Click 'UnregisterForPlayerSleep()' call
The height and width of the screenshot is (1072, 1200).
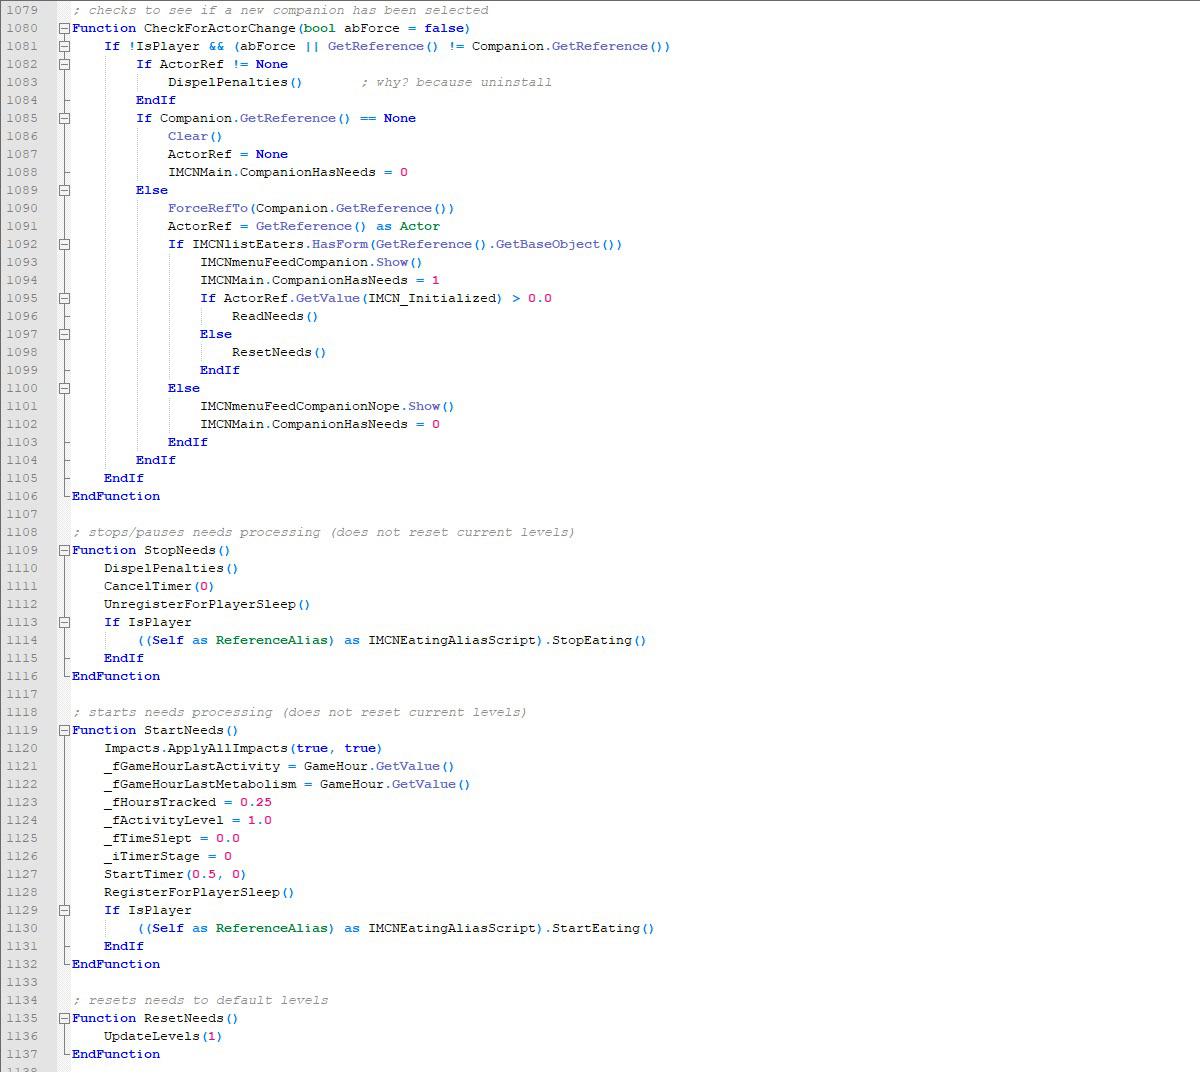coord(207,604)
